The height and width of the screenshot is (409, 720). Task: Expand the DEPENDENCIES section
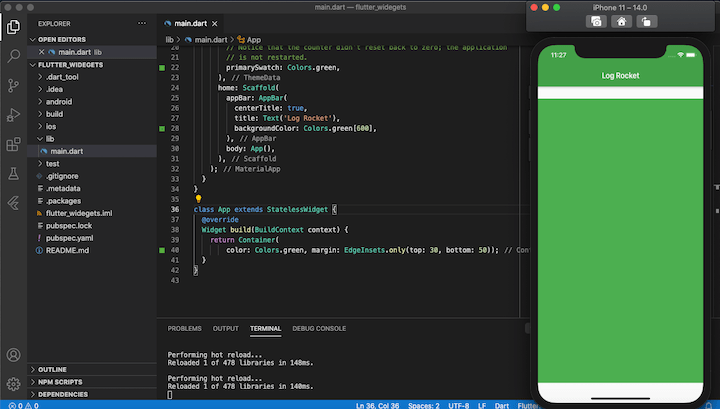tap(62, 394)
